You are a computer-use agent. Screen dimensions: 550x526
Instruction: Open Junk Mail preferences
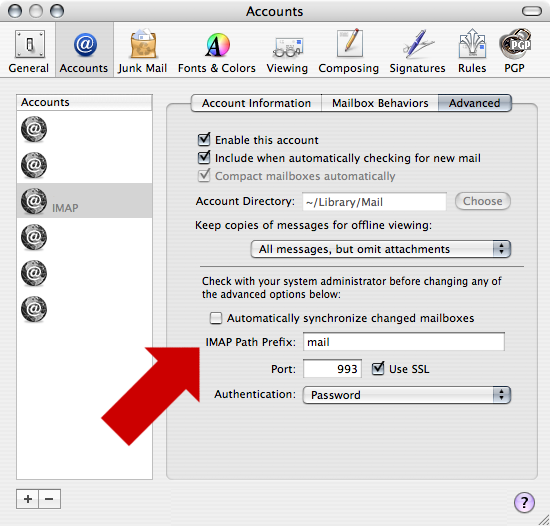click(142, 51)
